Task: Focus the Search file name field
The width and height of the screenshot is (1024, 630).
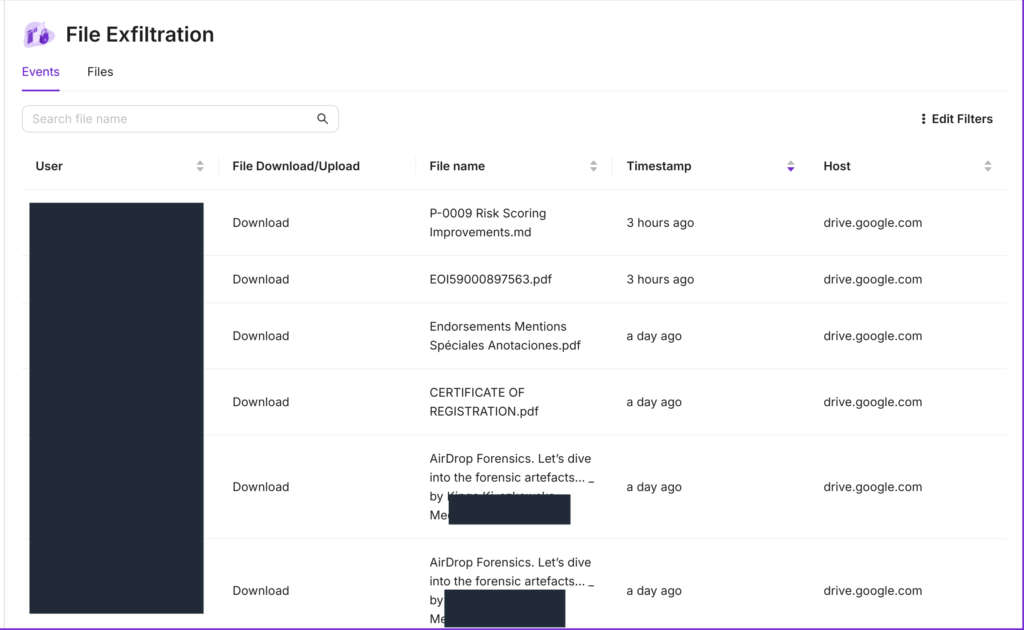Action: (170, 119)
